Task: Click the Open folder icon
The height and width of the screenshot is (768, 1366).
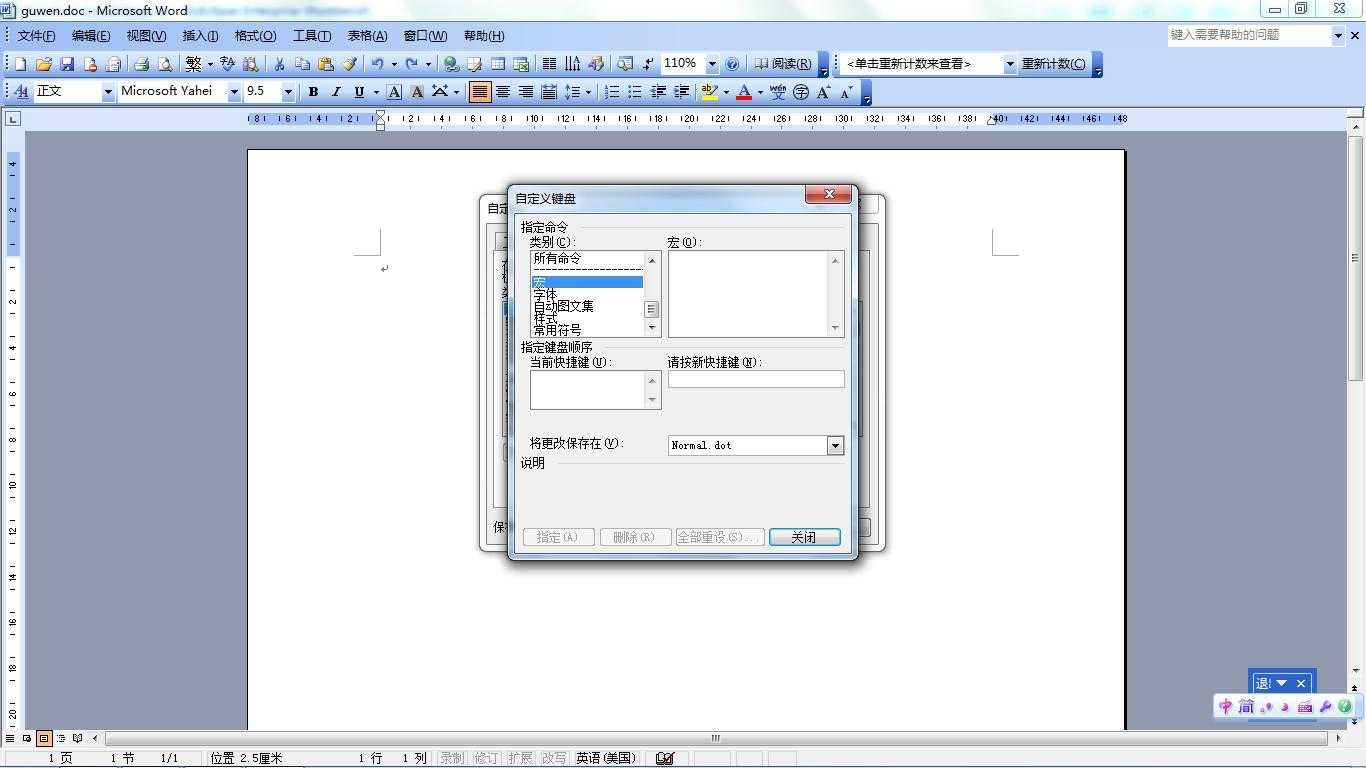Action: pyautogui.click(x=44, y=64)
